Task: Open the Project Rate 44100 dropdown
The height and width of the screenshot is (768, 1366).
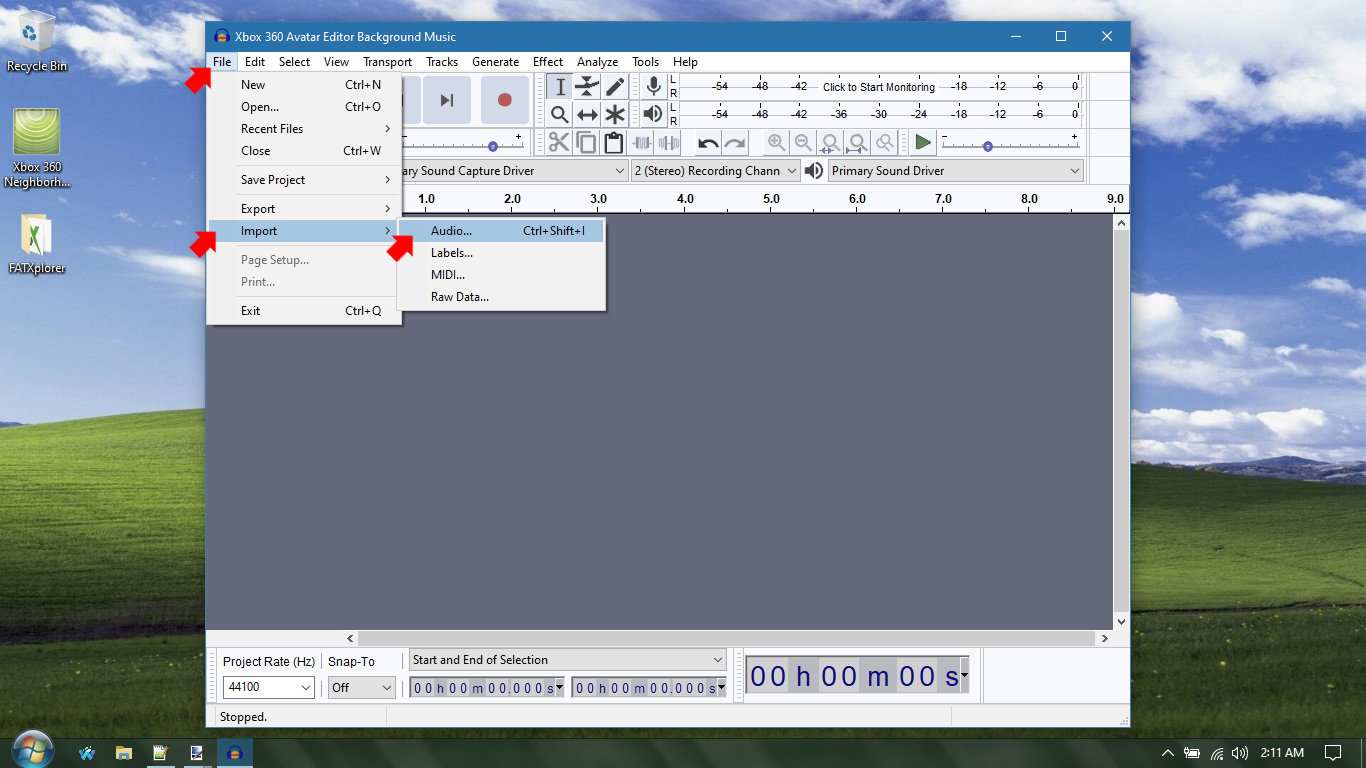Action: [305, 688]
